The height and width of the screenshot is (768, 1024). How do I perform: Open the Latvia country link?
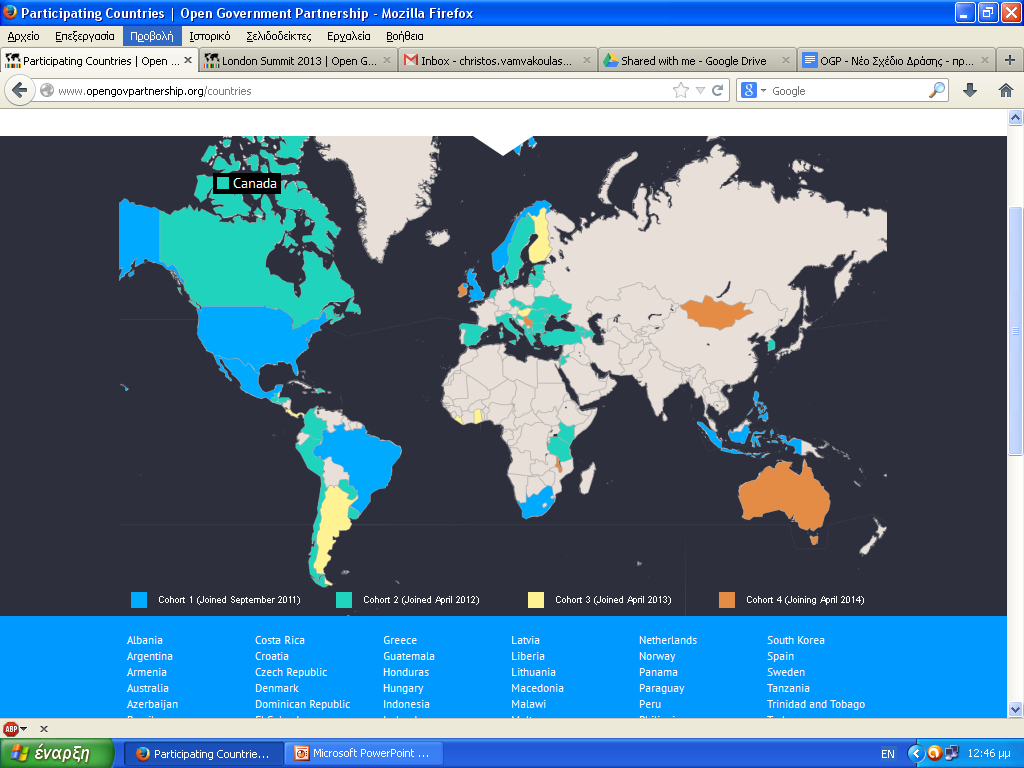click(x=525, y=640)
